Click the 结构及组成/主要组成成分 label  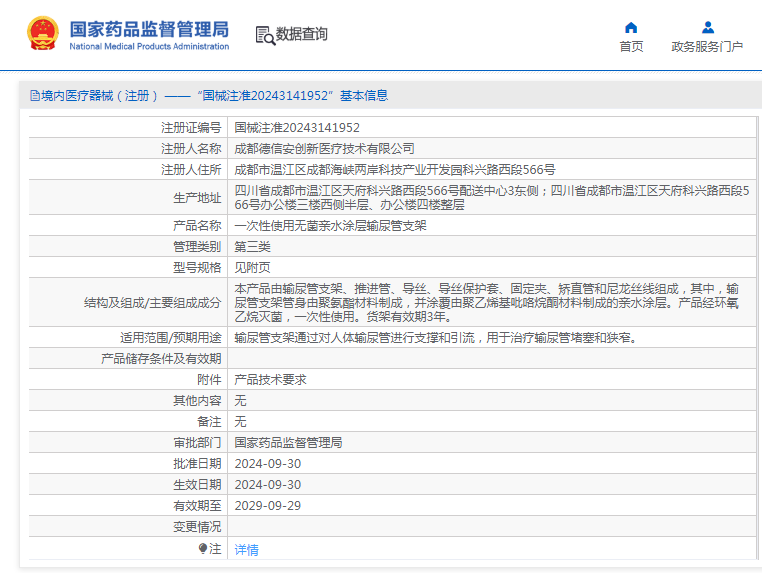pyautogui.click(x=153, y=303)
